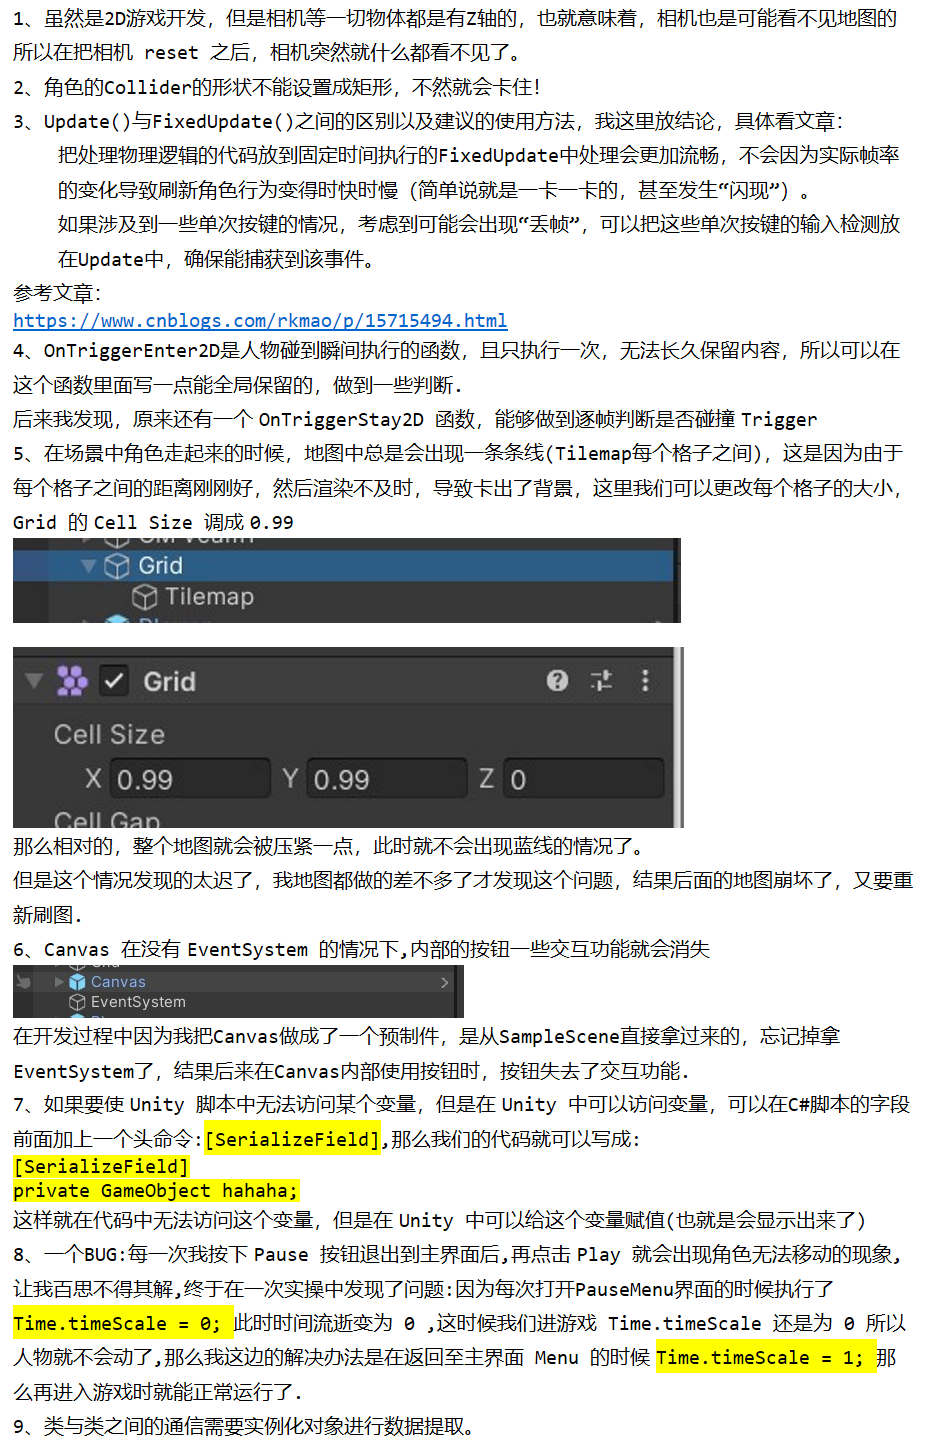Open the Grid component presets icon
This screenshot has width=925, height=1443.
(601, 681)
